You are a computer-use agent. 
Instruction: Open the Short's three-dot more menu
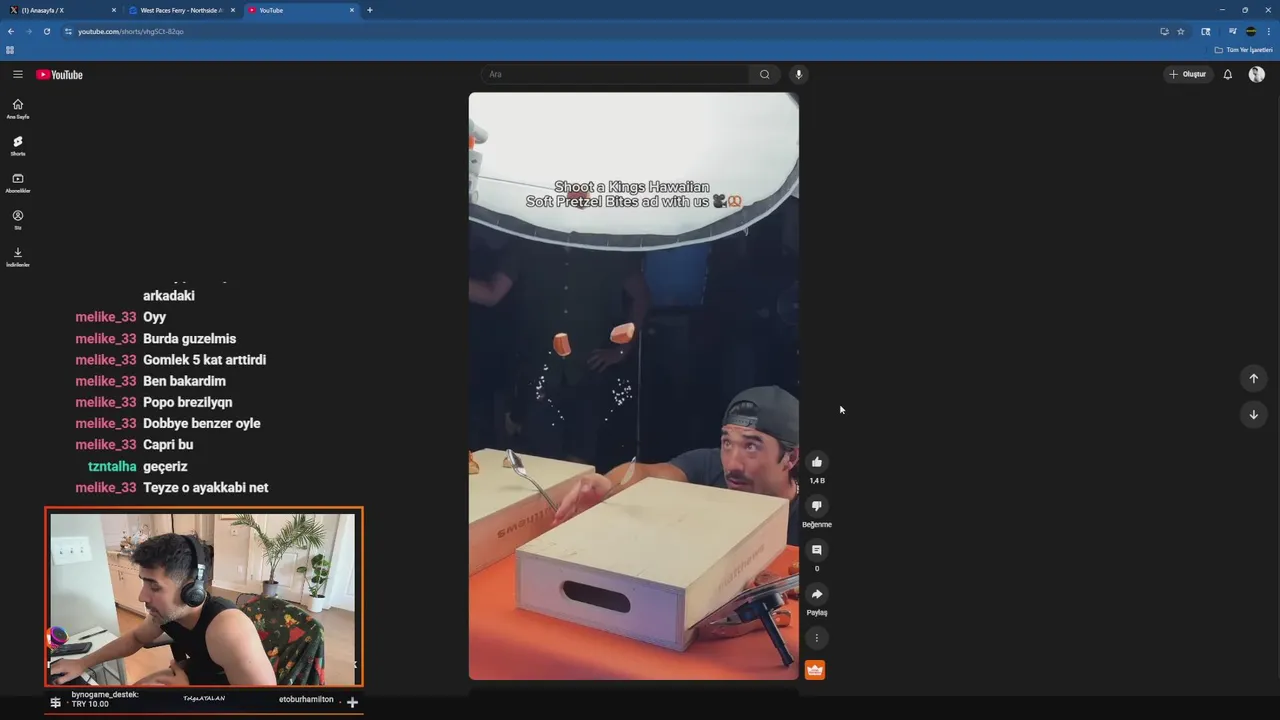point(817,638)
